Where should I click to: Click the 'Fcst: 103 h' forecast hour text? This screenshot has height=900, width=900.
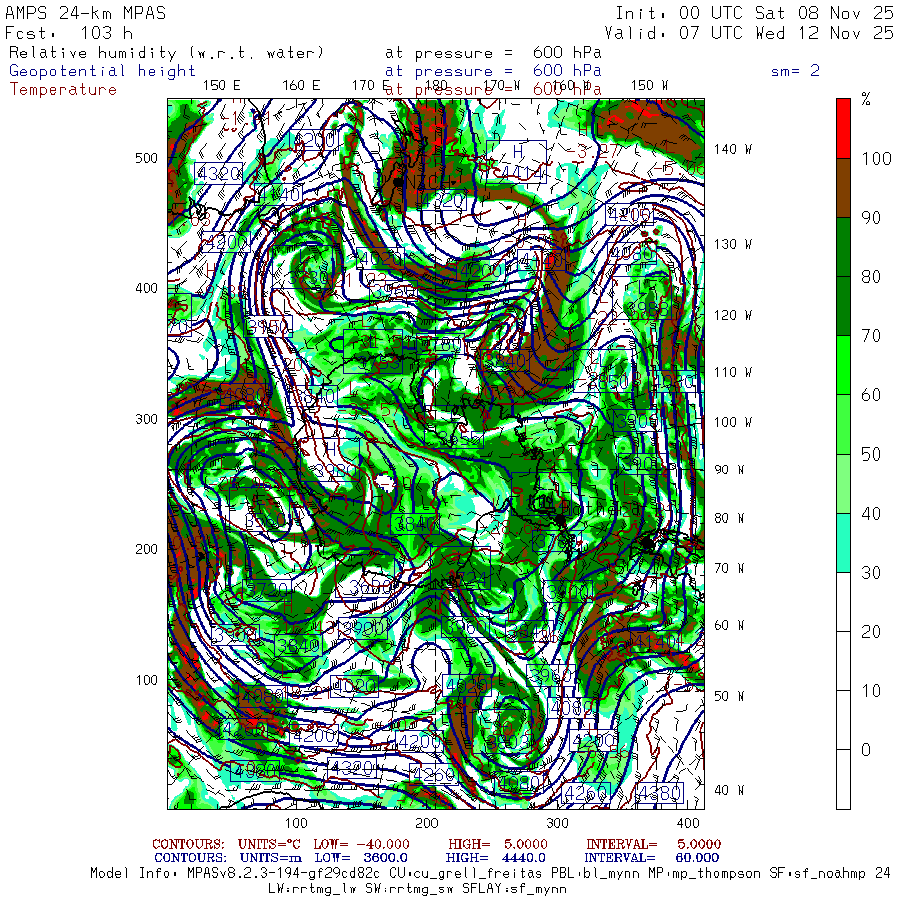[69, 33]
